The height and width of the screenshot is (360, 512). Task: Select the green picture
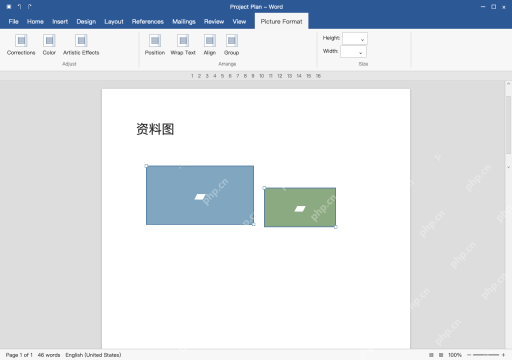pos(300,207)
